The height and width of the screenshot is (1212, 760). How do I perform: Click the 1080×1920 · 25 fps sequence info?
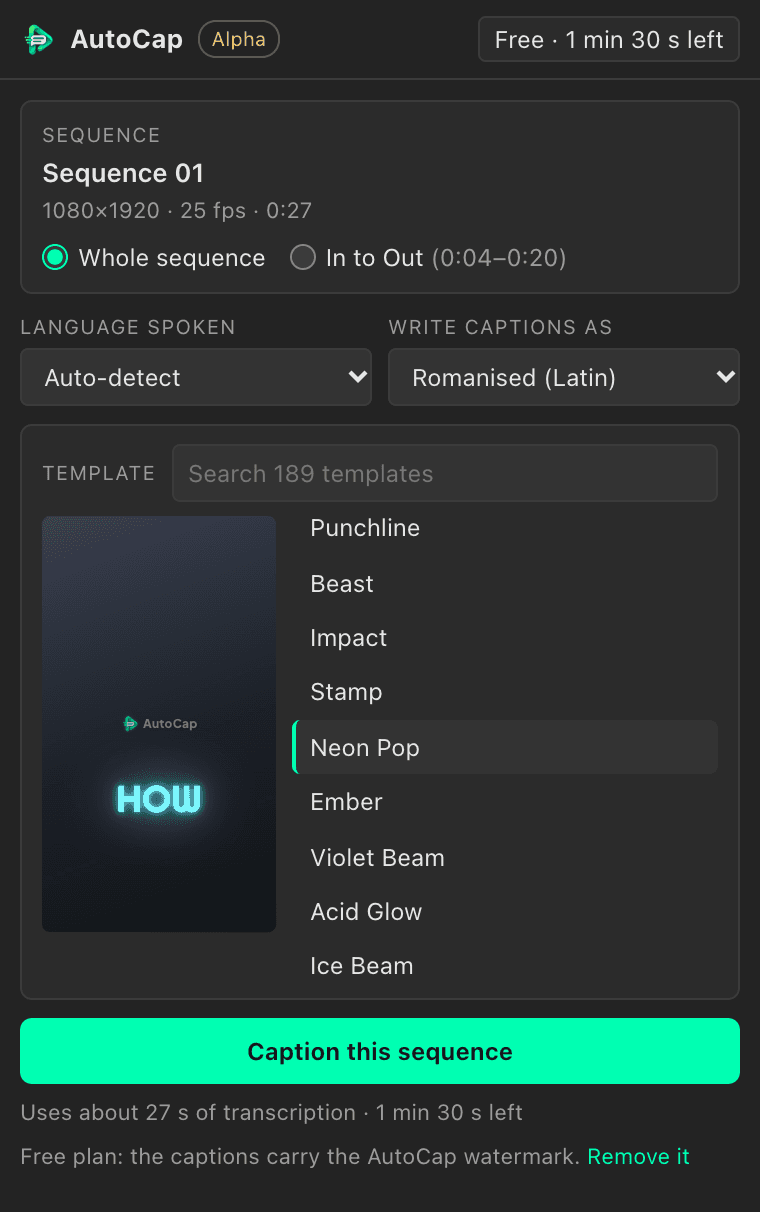pyautogui.click(x=177, y=211)
